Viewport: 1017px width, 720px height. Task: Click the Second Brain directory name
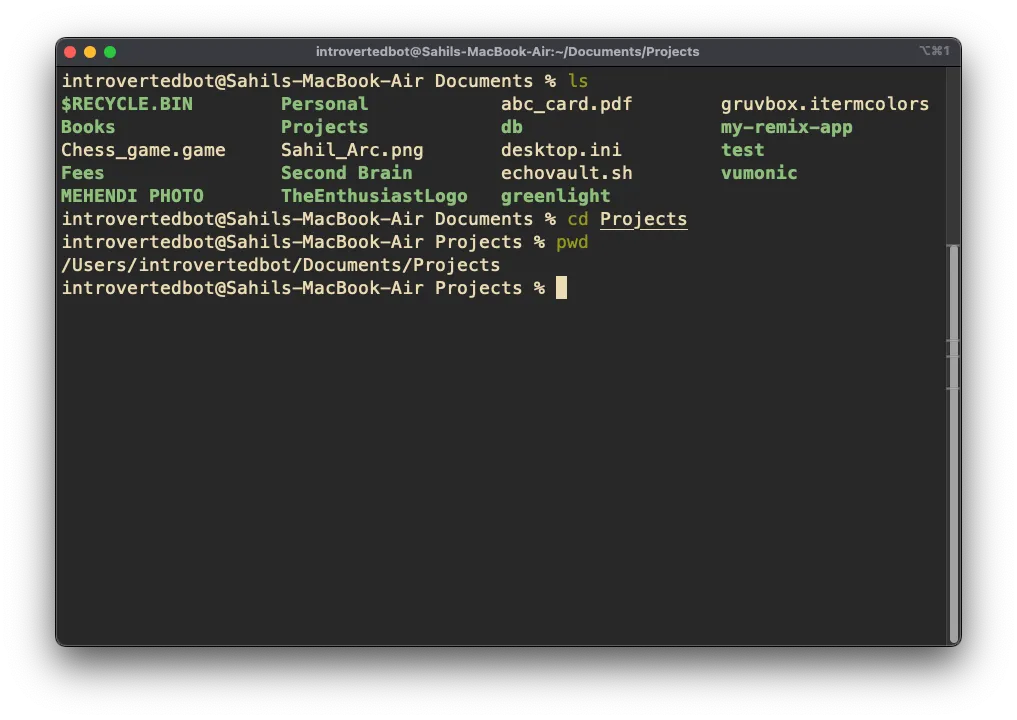coord(346,173)
